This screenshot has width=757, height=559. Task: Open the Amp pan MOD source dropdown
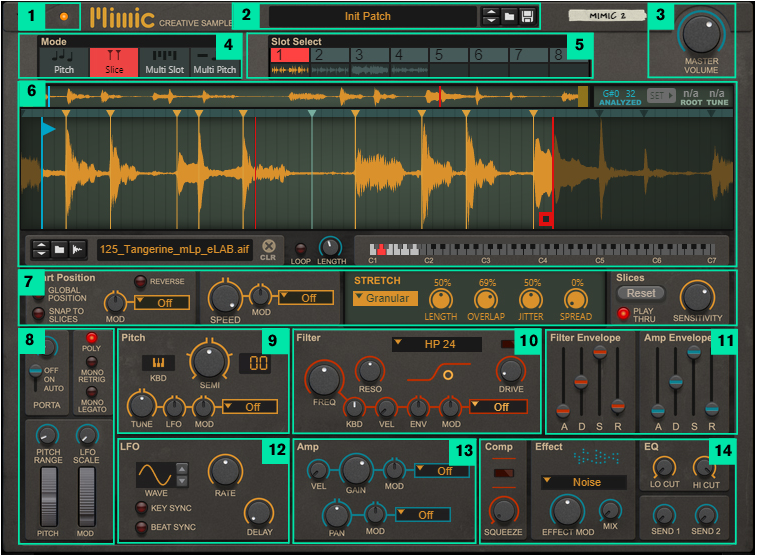pos(422,515)
